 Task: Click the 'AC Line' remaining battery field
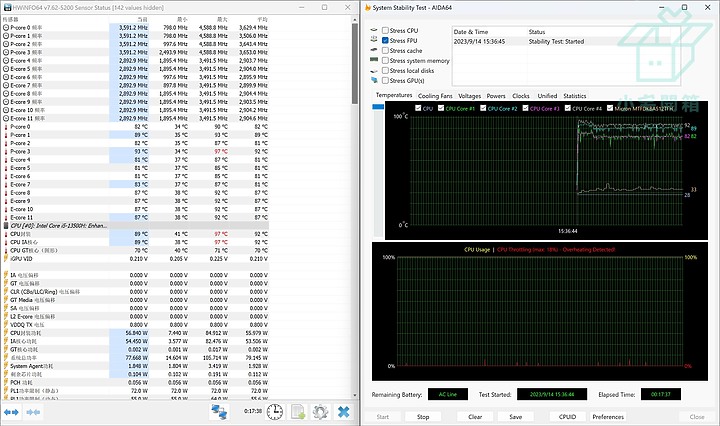(x=448, y=394)
